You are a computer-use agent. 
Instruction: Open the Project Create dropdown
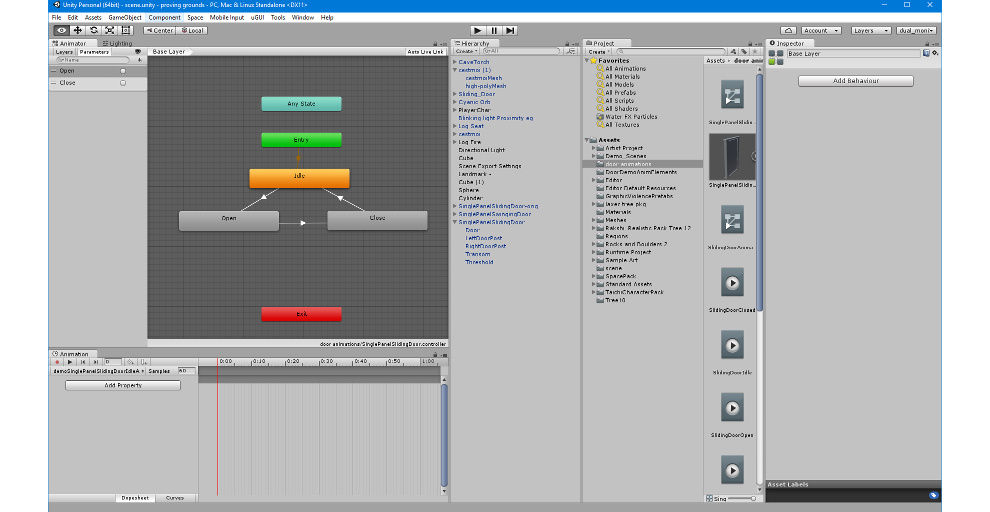(599, 52)
